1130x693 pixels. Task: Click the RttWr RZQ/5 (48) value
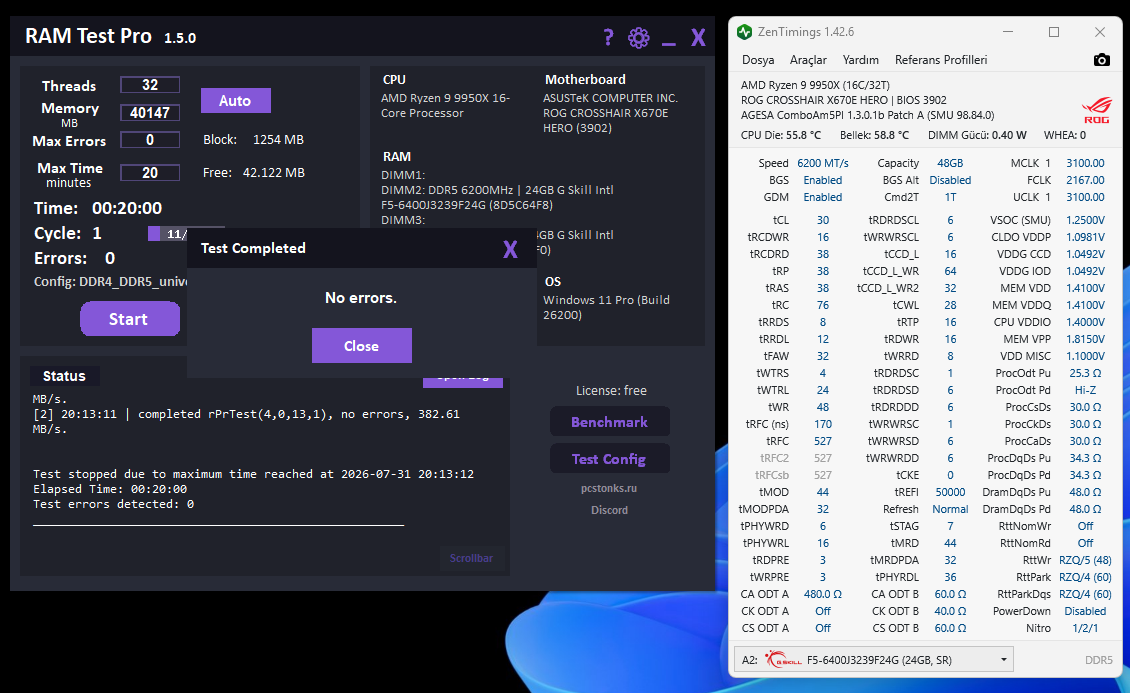point(1085,560)
